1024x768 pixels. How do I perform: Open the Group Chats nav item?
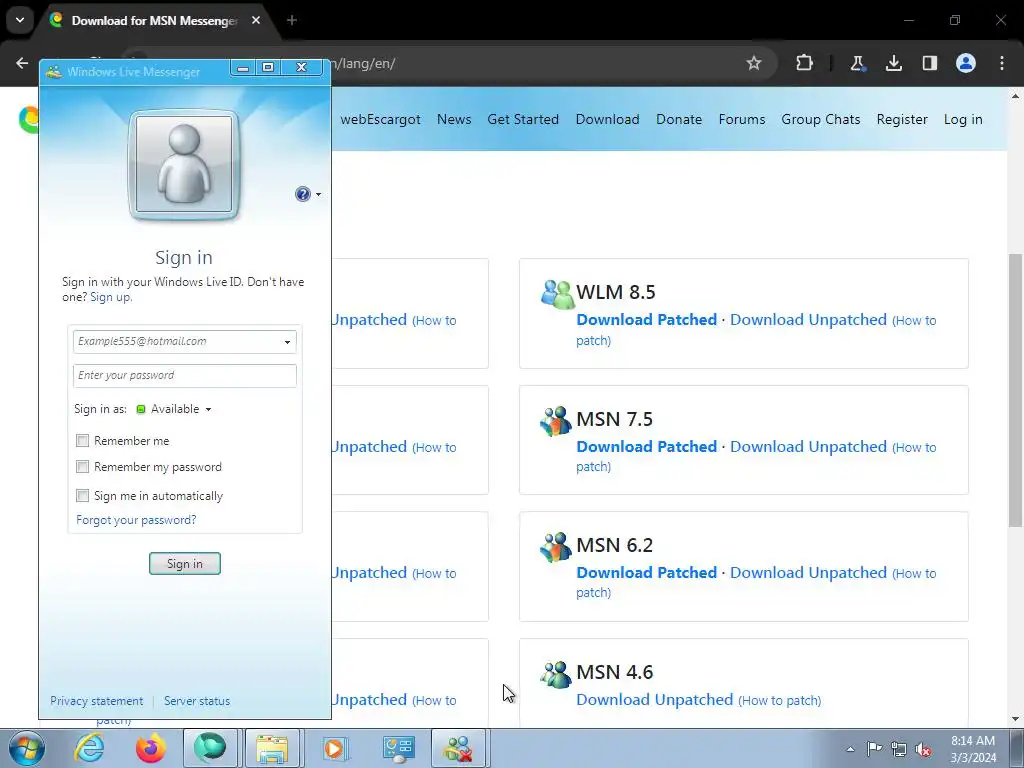[821, 120]
